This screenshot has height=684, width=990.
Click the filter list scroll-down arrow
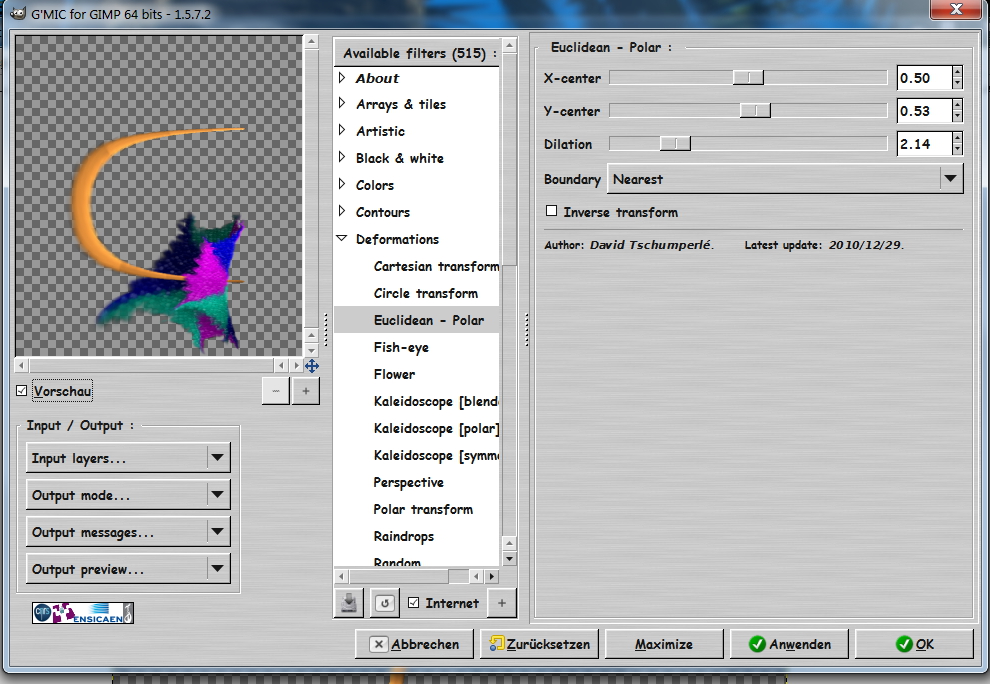click(x=510, y=559)
